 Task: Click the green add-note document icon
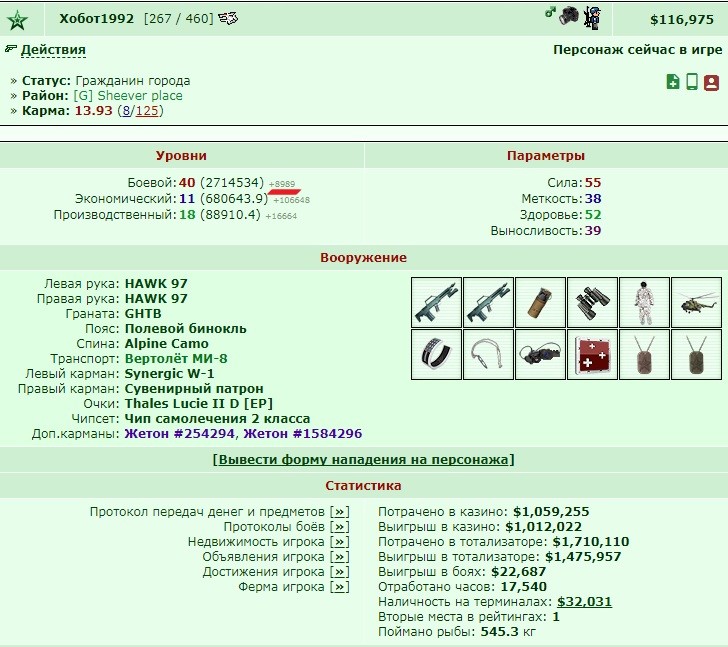[673, 82]
